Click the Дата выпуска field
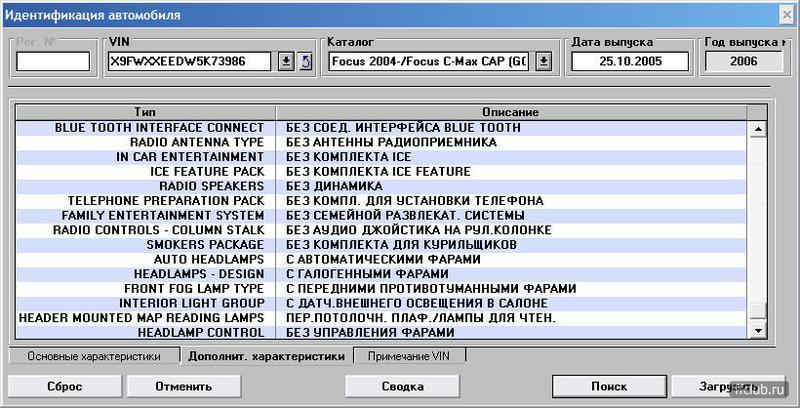This screenshot has width=800, height=408. click(630, 62)
